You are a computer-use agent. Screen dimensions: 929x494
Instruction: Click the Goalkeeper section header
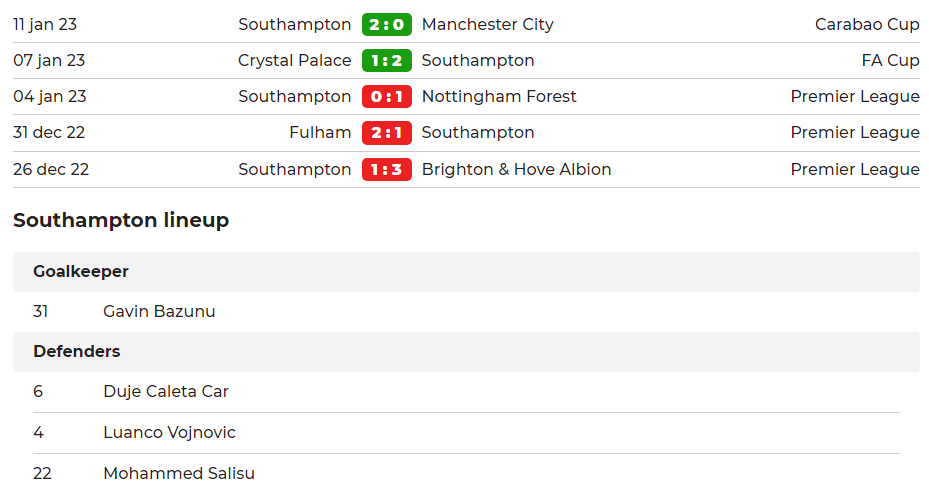pyautogui.click(x=466, y=272)
